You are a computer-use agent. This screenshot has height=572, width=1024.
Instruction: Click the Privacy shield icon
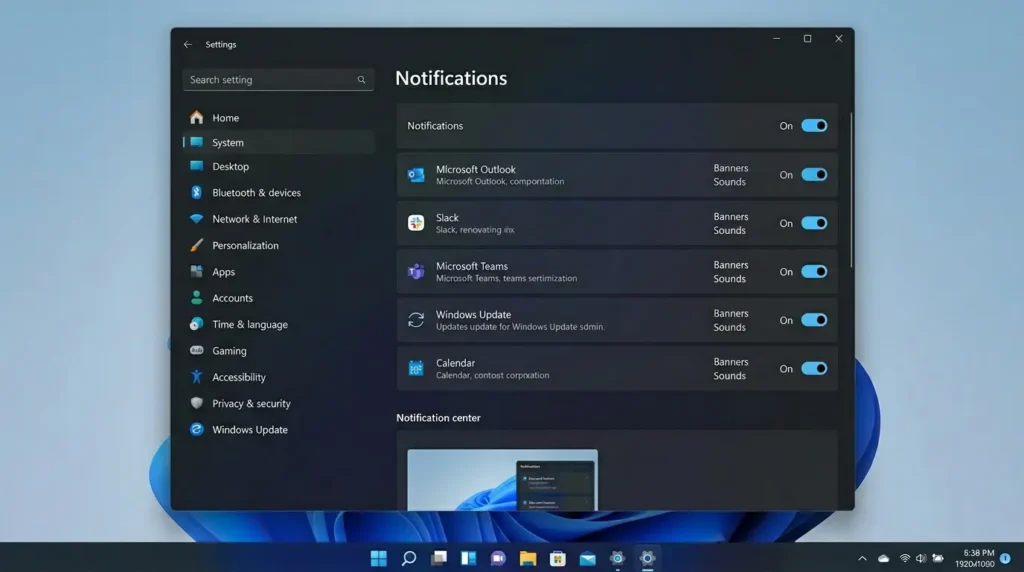197,403
